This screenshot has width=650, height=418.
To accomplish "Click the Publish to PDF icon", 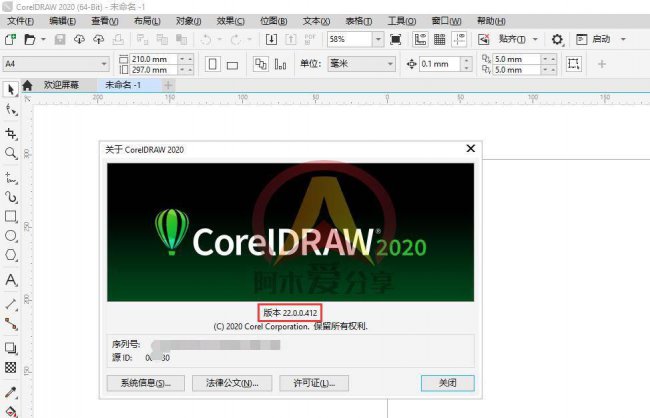I will tap(310, 39).
